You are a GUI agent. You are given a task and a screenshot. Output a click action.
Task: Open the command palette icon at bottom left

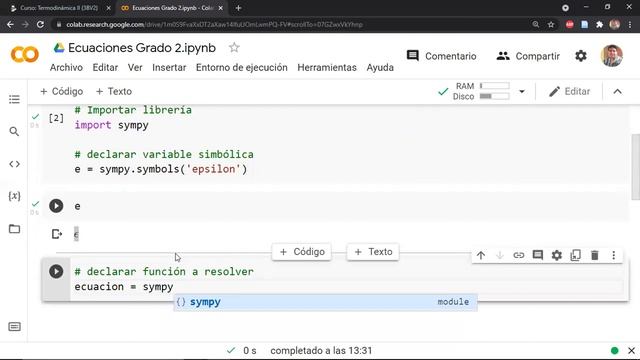click(x=14, y=327)
